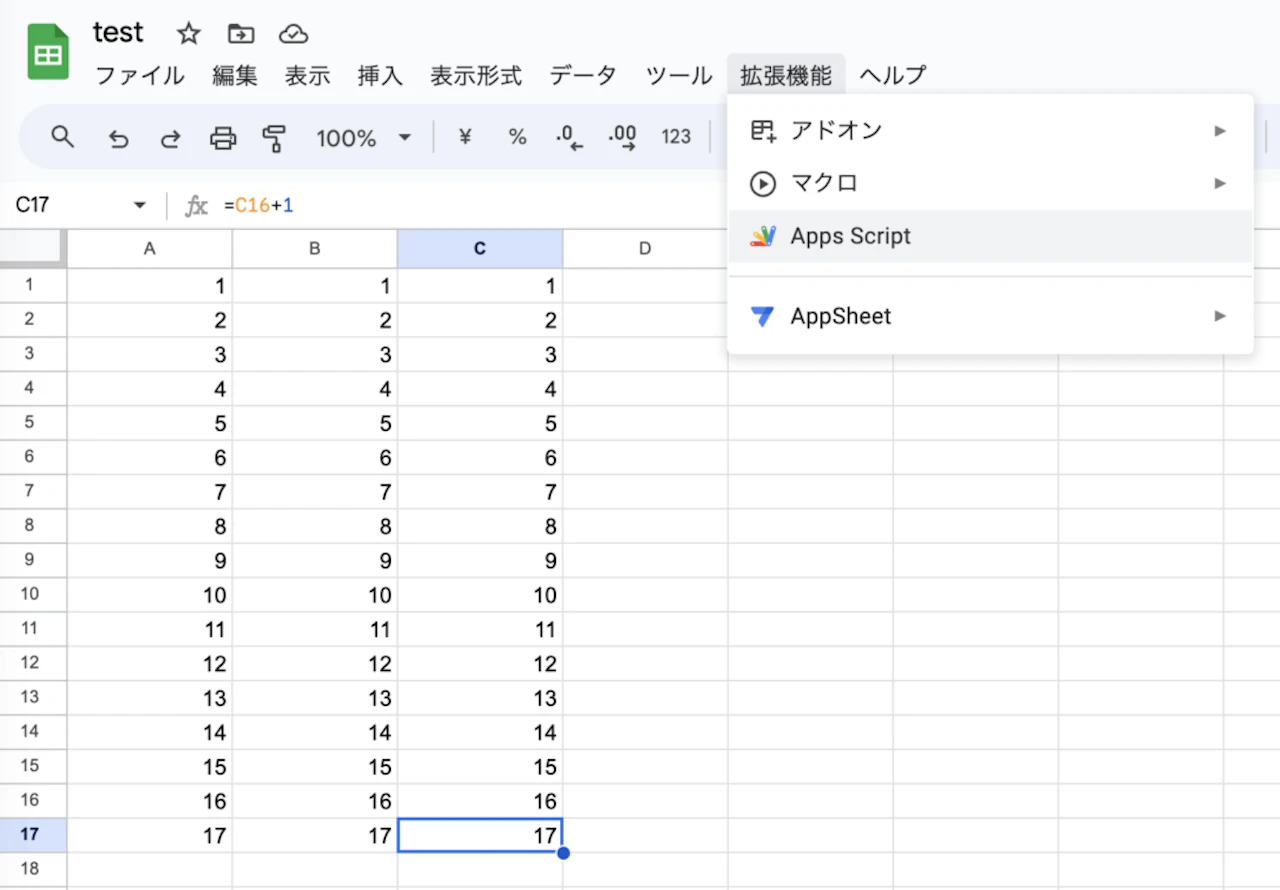Click the formula bar =C16+1
This screenshot has height=890, width=1280.
(258, 205)
